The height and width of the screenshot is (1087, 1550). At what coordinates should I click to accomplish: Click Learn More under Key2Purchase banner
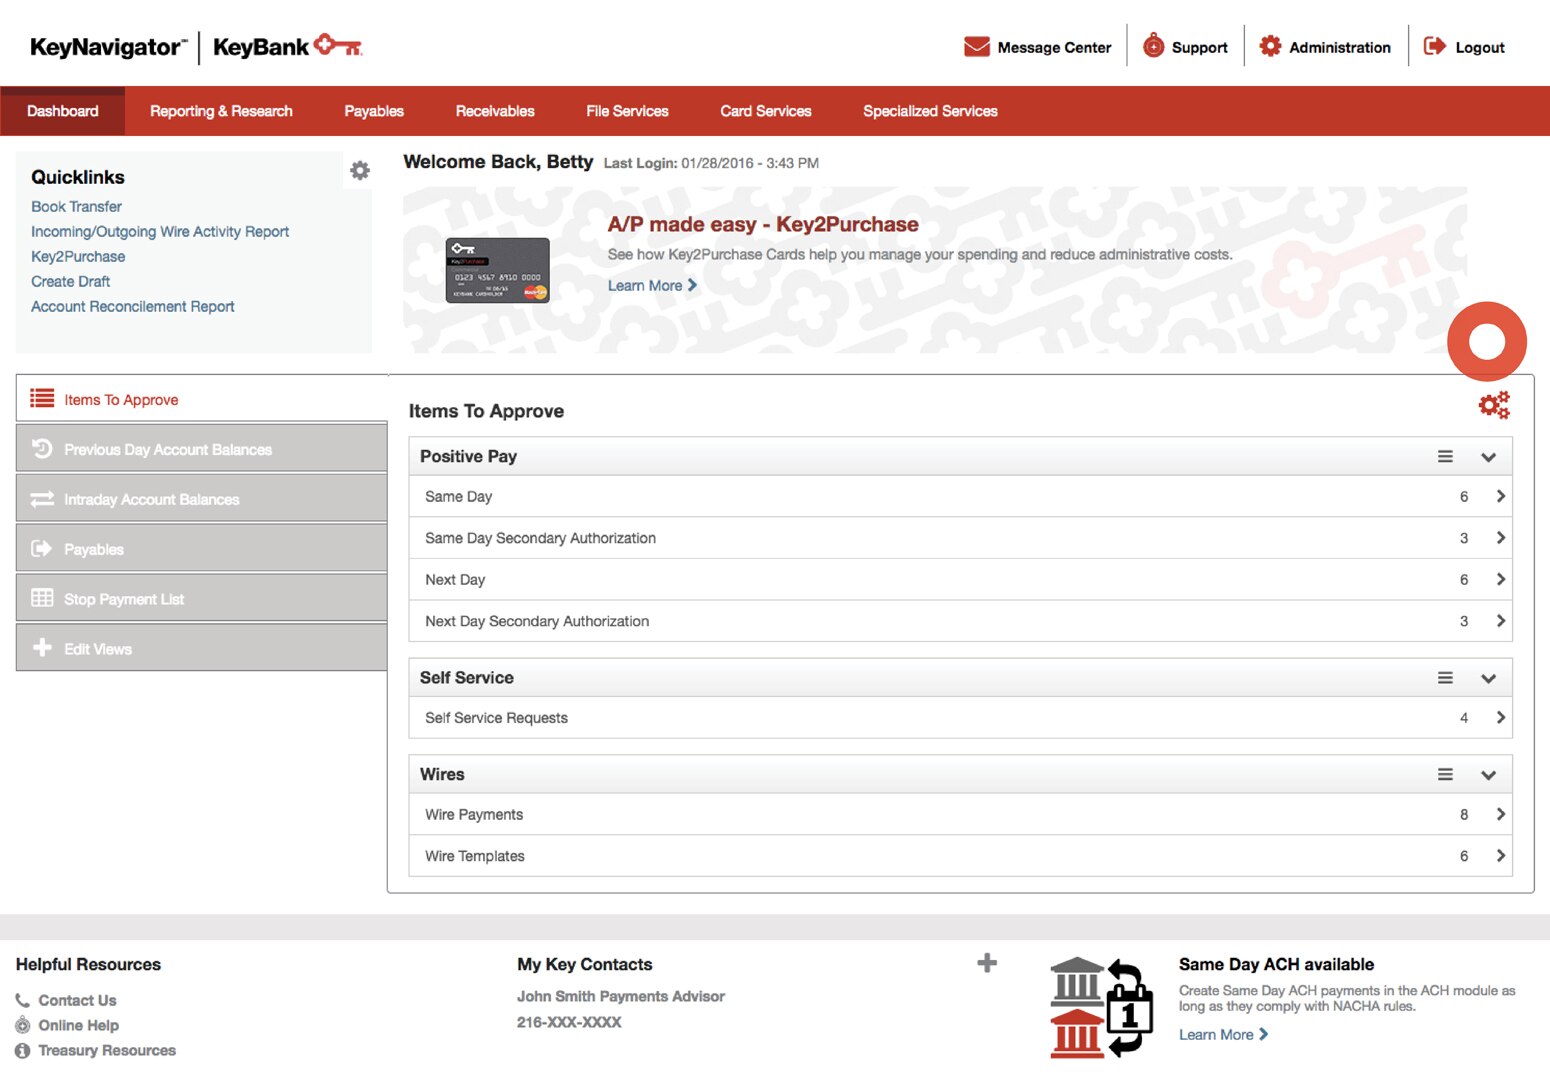point(652,285)
